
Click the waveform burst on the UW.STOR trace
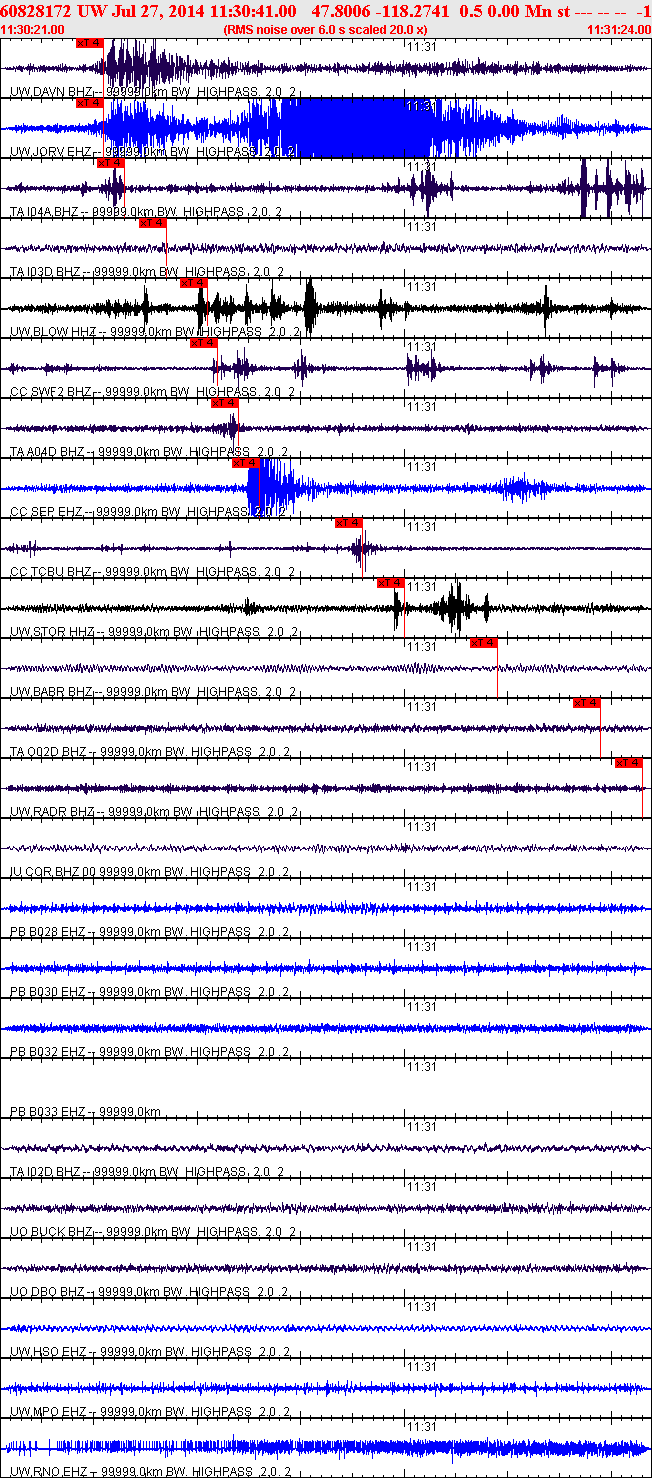click(457, 607)
